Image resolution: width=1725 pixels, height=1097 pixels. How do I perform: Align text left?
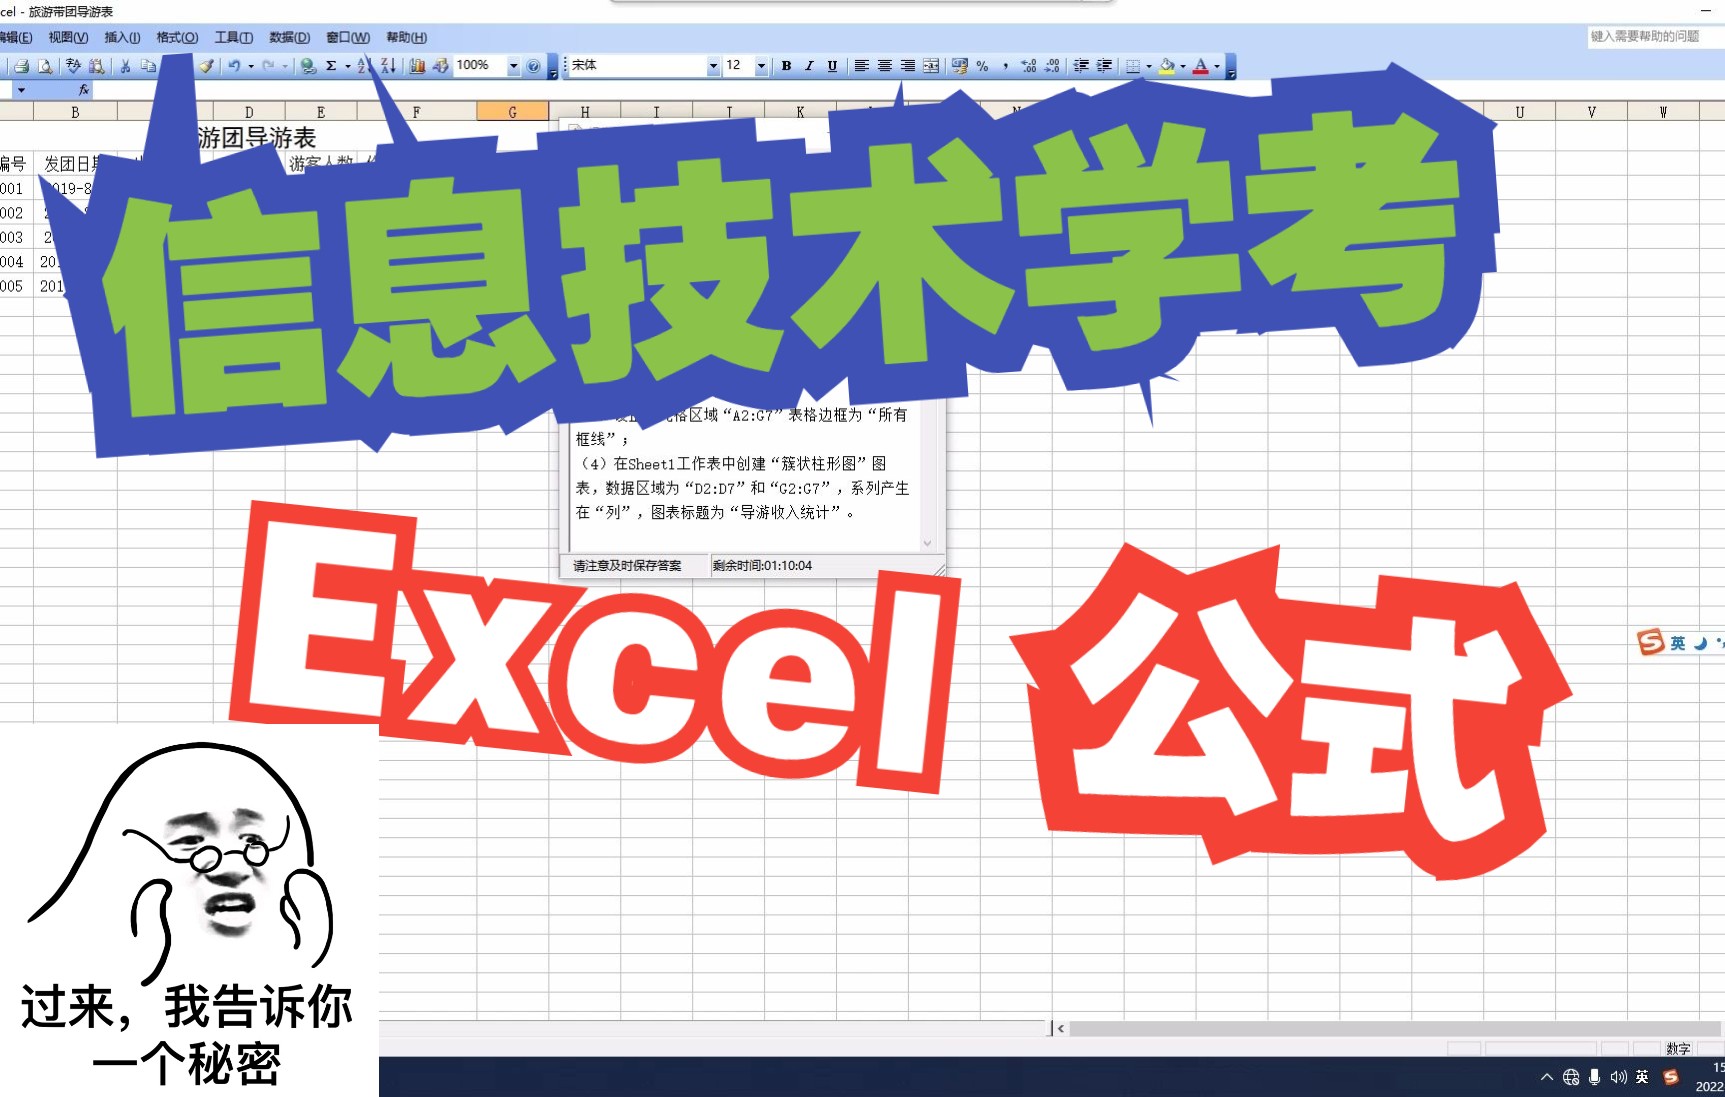[x=861, y=66]
